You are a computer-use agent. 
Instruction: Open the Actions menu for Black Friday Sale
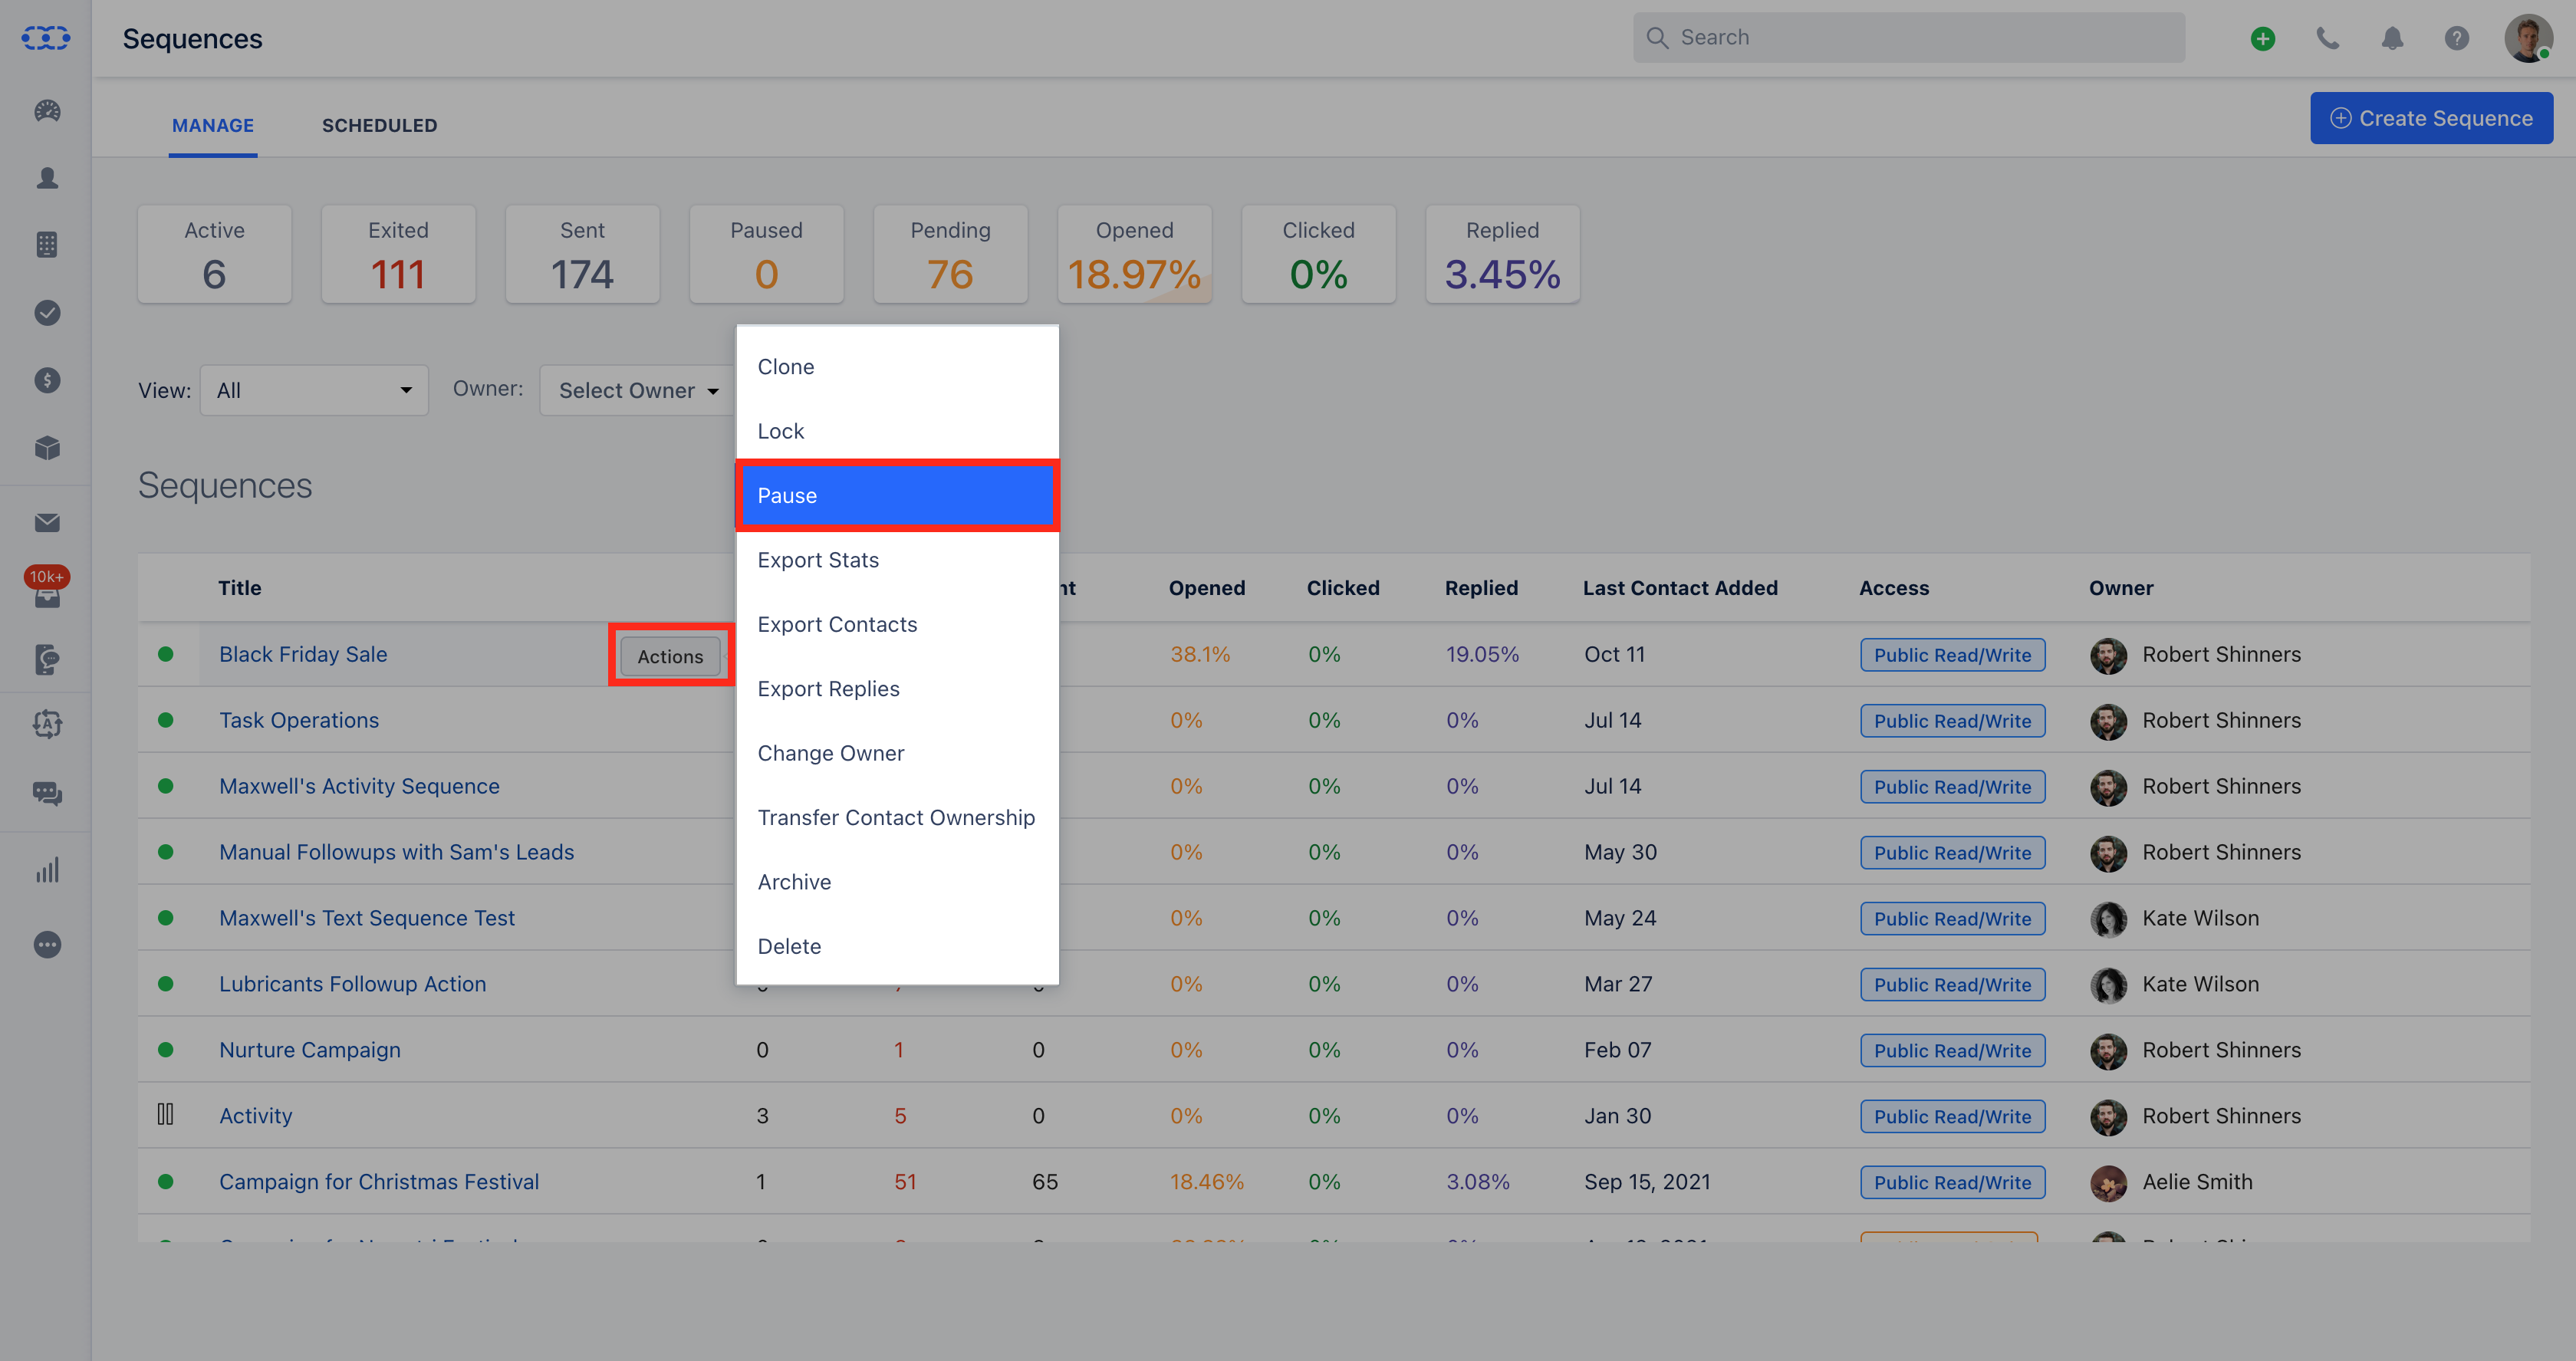669,656
